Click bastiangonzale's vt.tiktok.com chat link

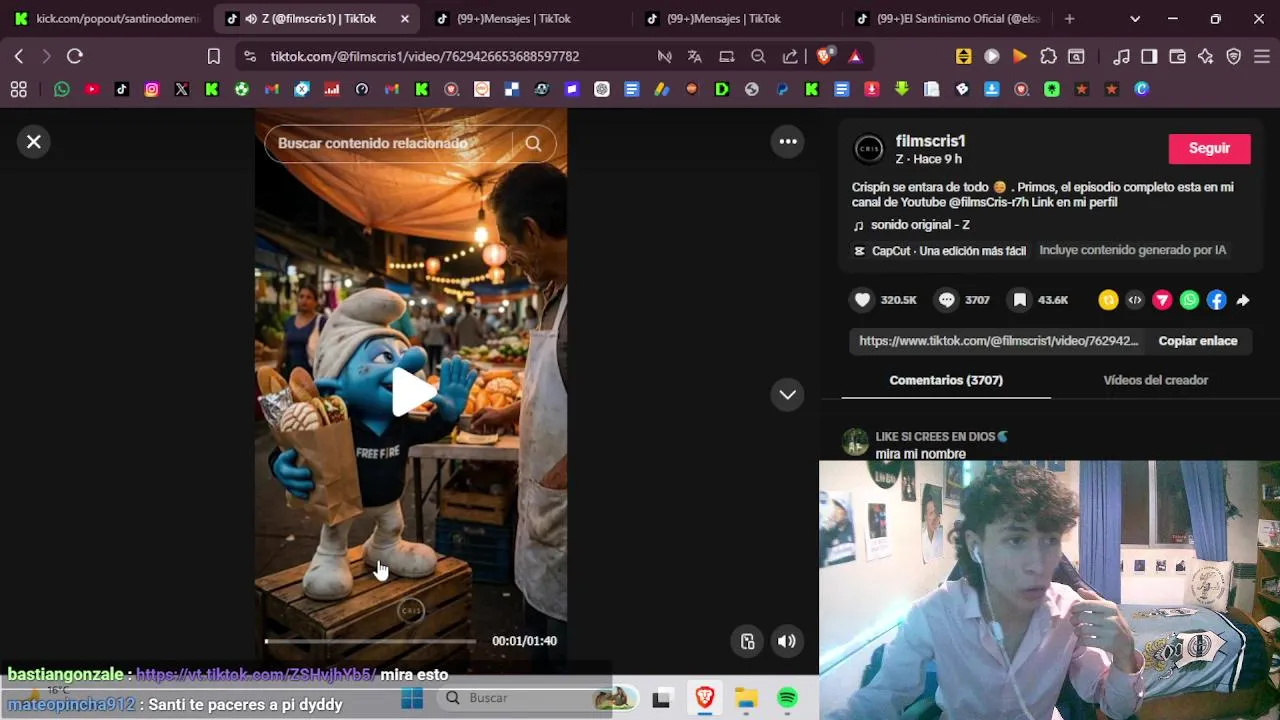(x=256, y=675)
